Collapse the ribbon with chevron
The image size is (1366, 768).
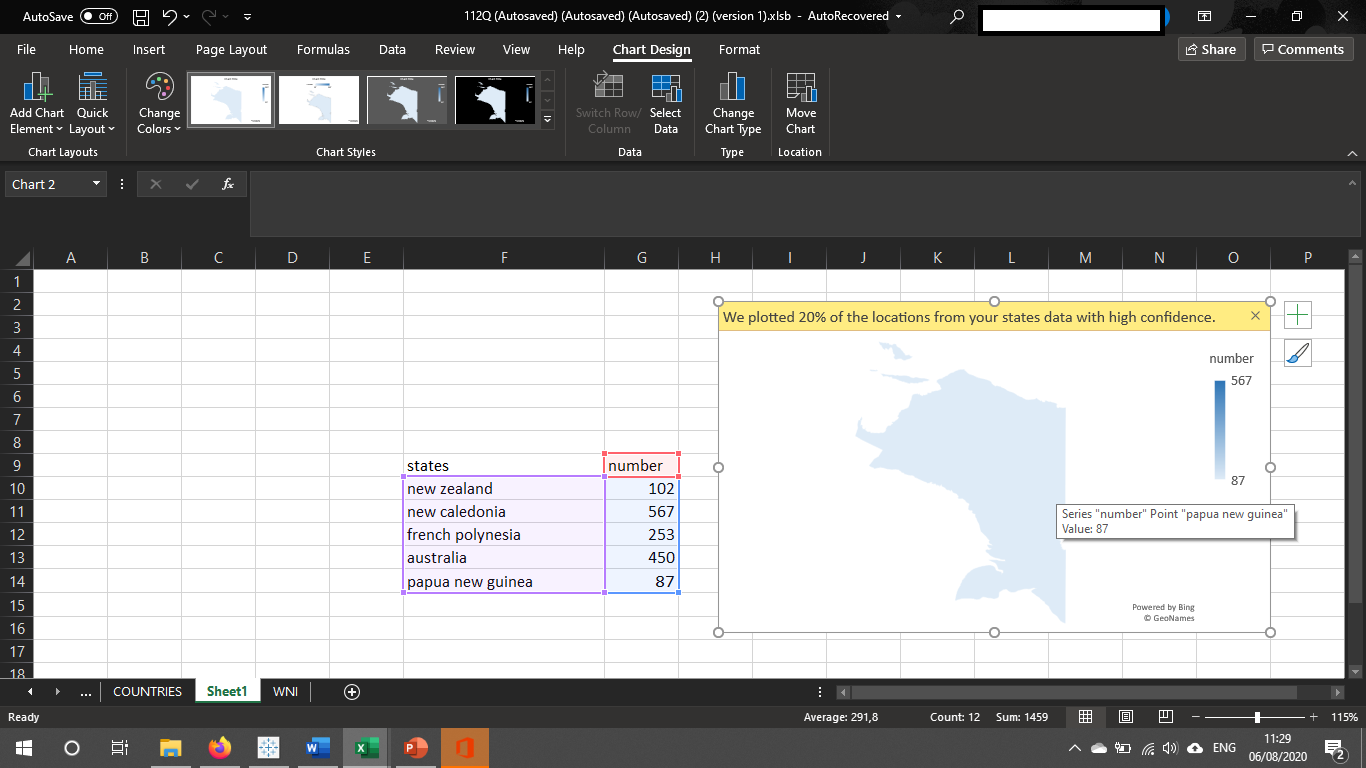[1353, 153]
